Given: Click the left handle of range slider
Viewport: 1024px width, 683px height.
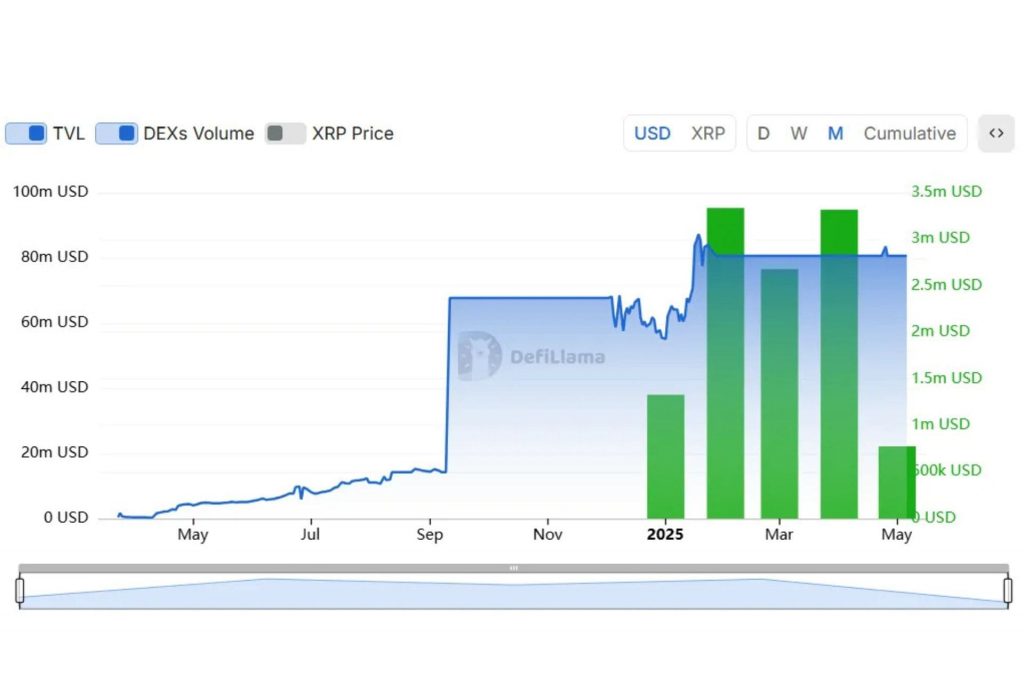Looking at the screenshot, I should coord(19,590).
